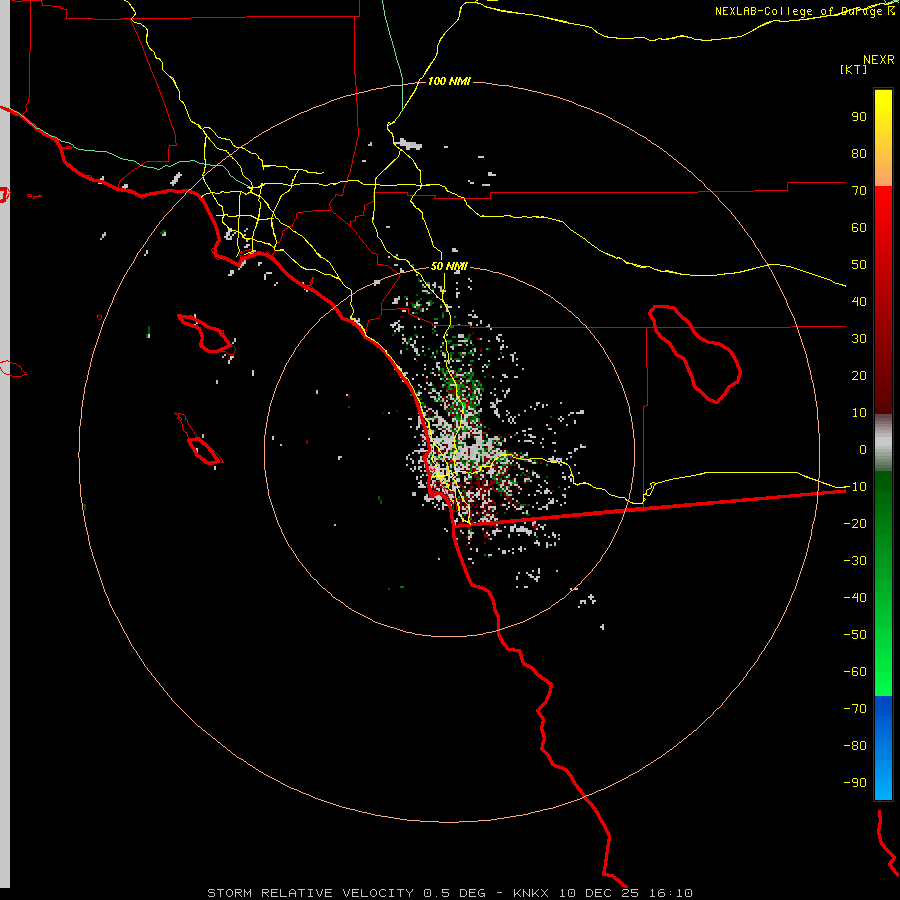Click the Salton Sea outline on the map
This screenshot has width=900, height=900.
tap(695, 354)
